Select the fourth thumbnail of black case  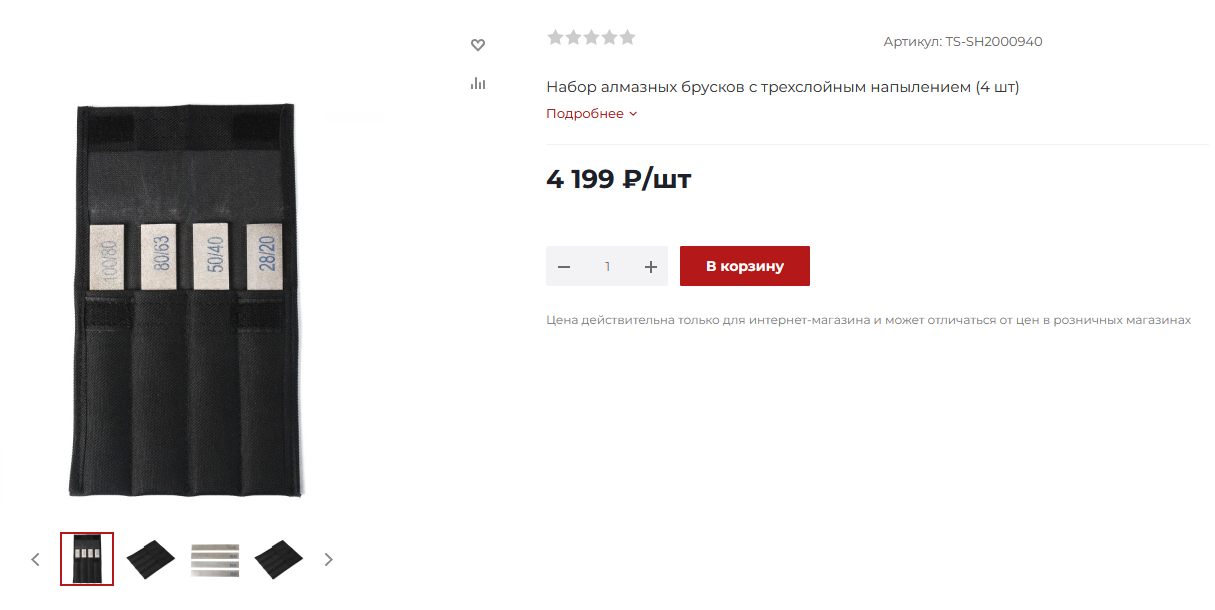279,559
